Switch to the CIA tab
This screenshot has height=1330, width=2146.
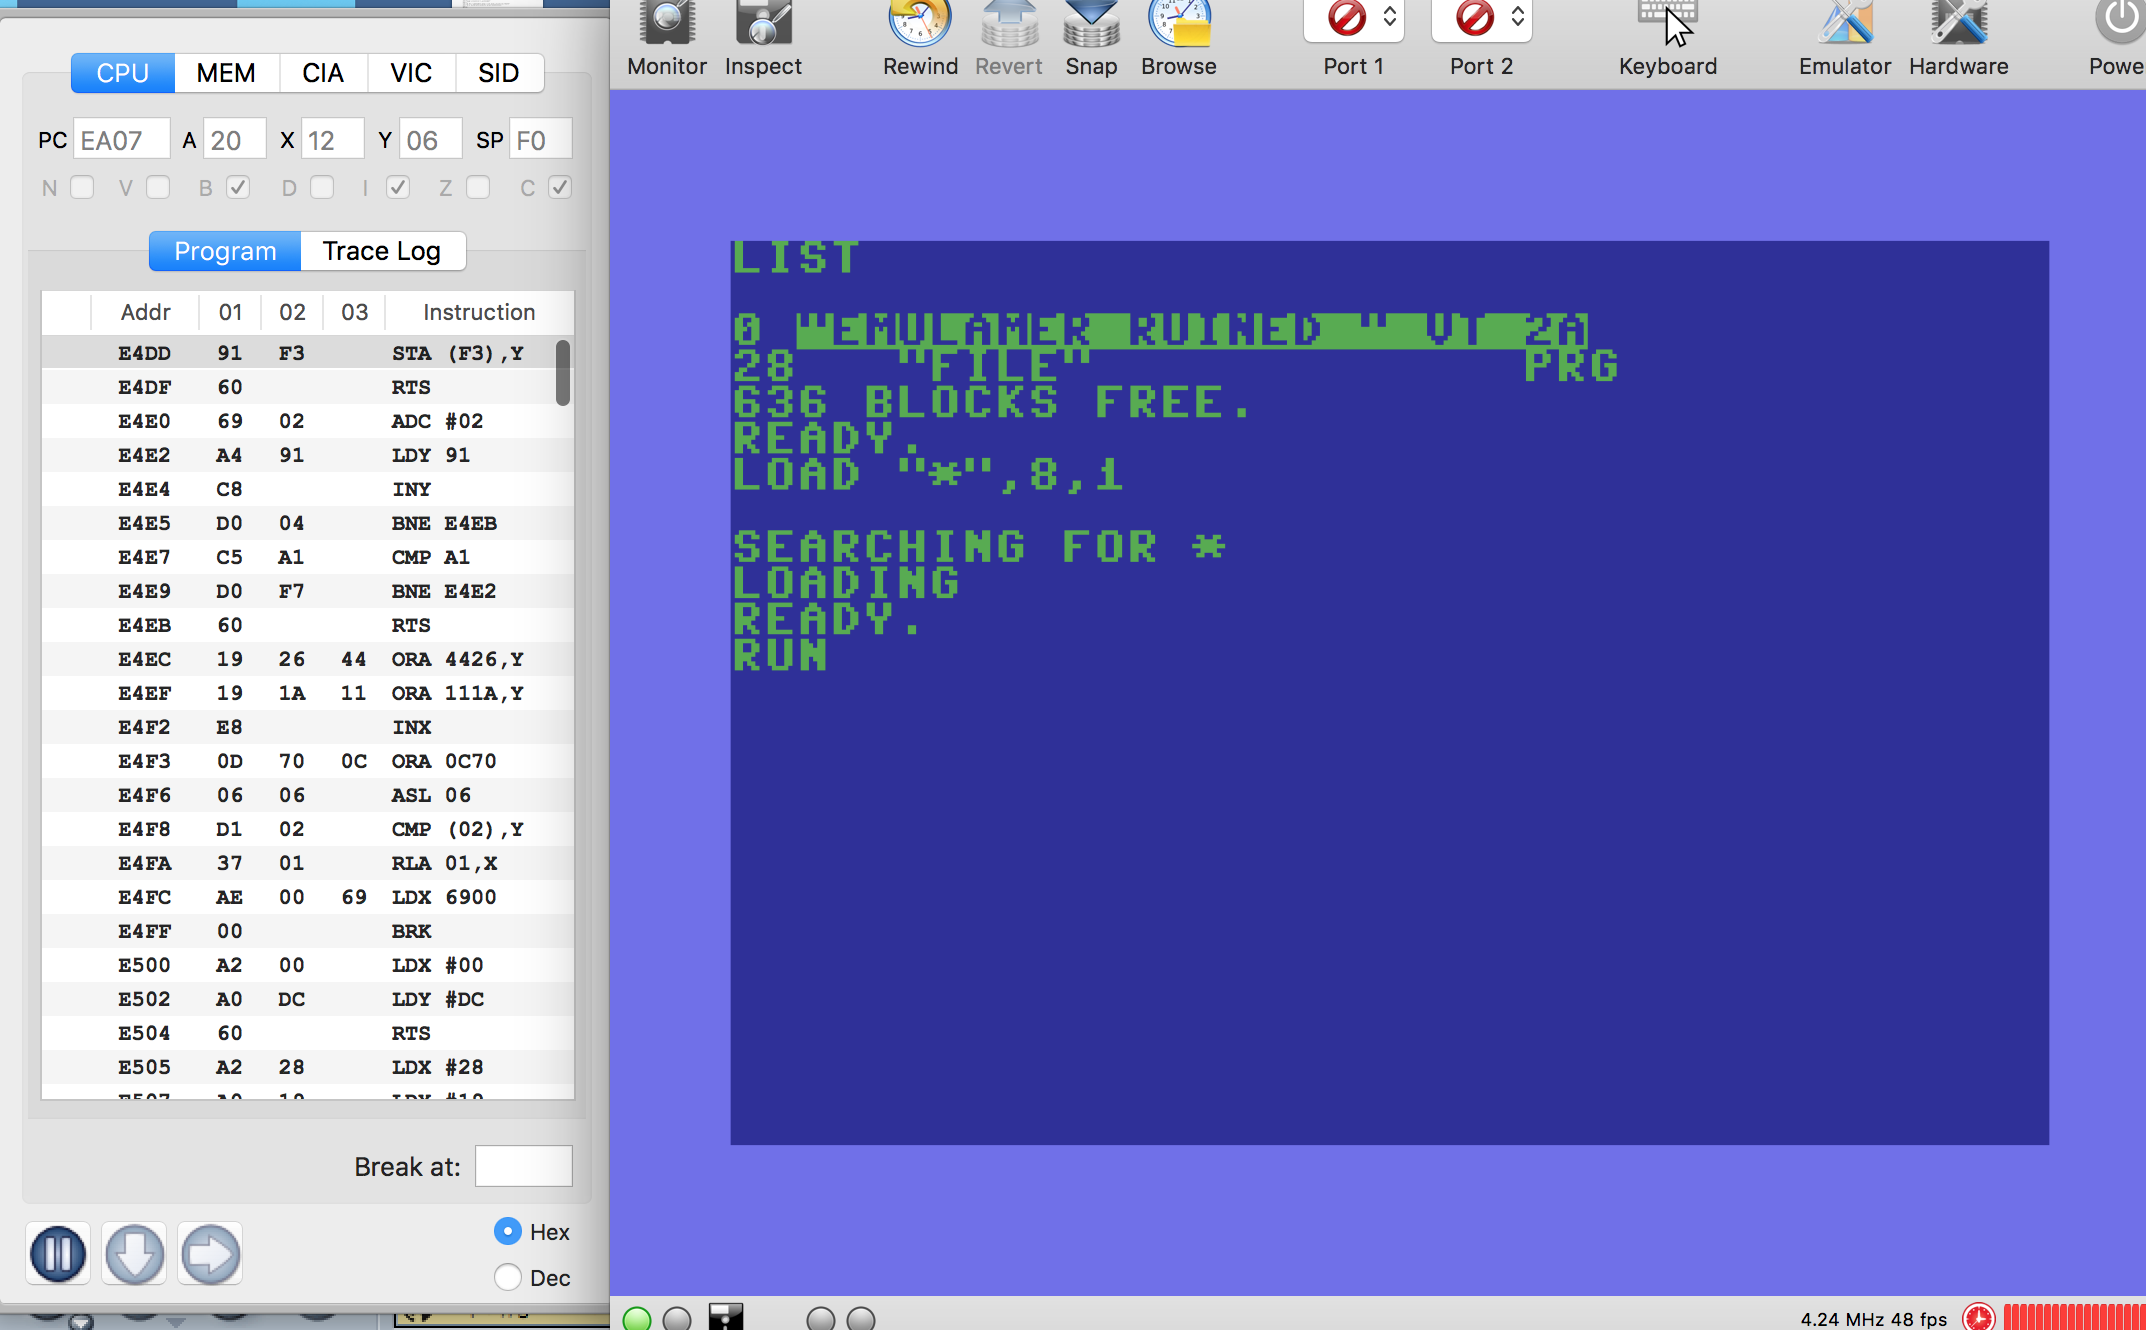click(323, 73)
